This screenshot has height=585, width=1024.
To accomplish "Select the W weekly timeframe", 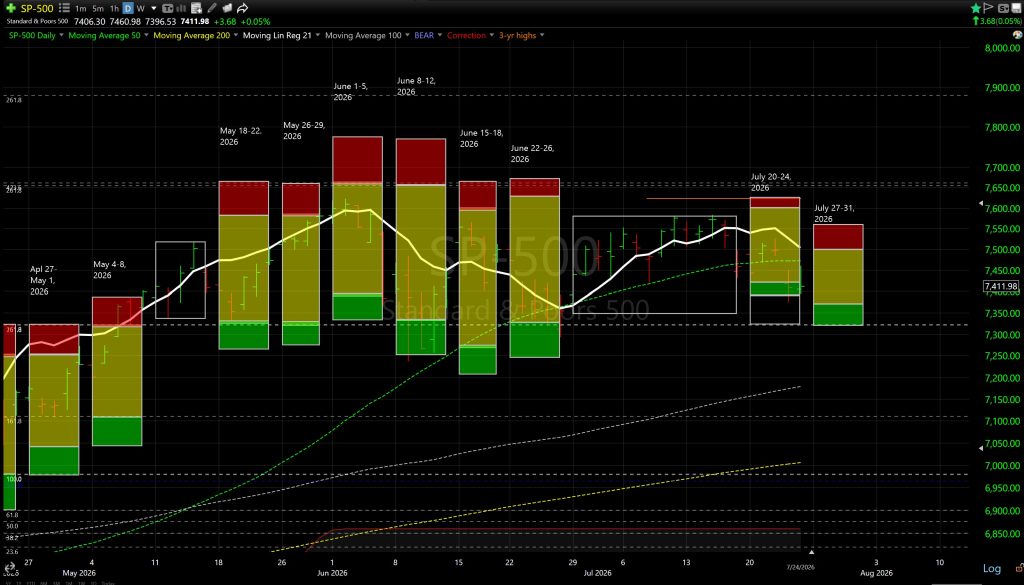I will pos(140,8).
